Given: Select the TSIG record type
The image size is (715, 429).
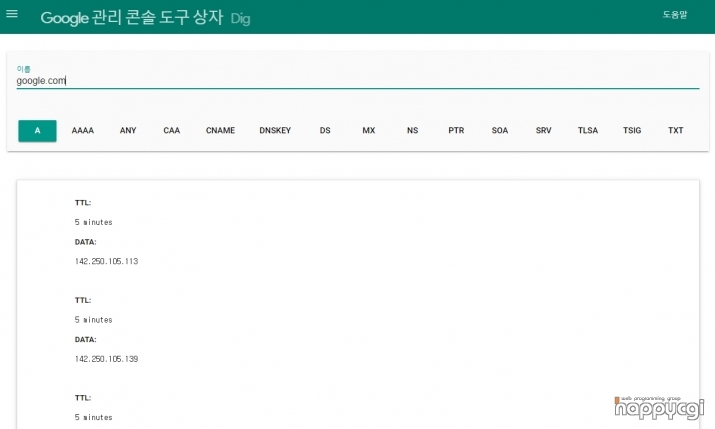Looking at the screenshot, I should (x=632, y=131).
